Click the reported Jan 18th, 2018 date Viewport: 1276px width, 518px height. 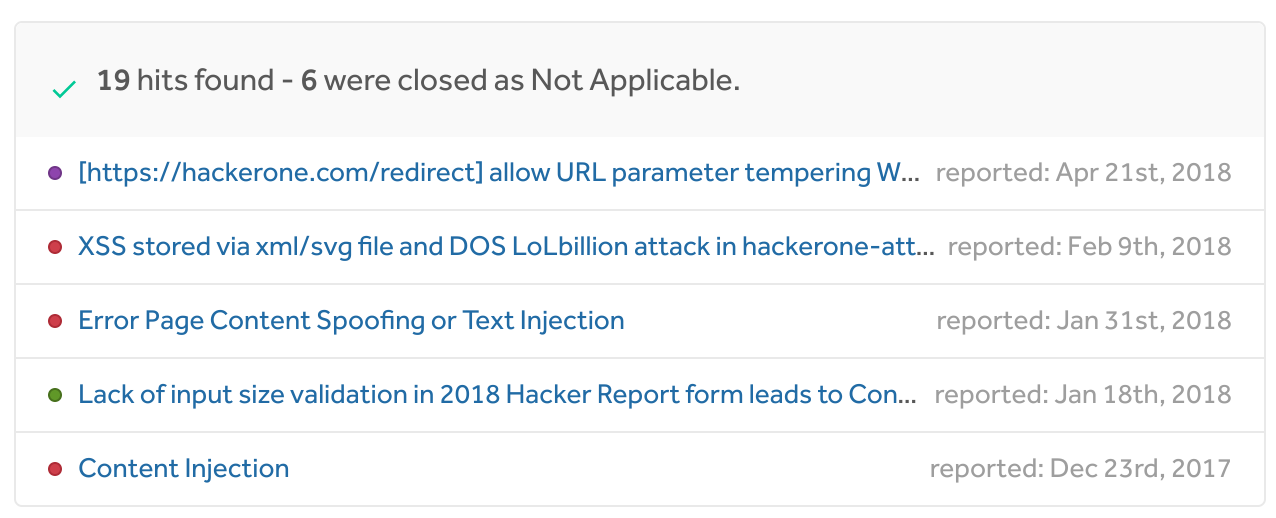tap(1083, 395)
